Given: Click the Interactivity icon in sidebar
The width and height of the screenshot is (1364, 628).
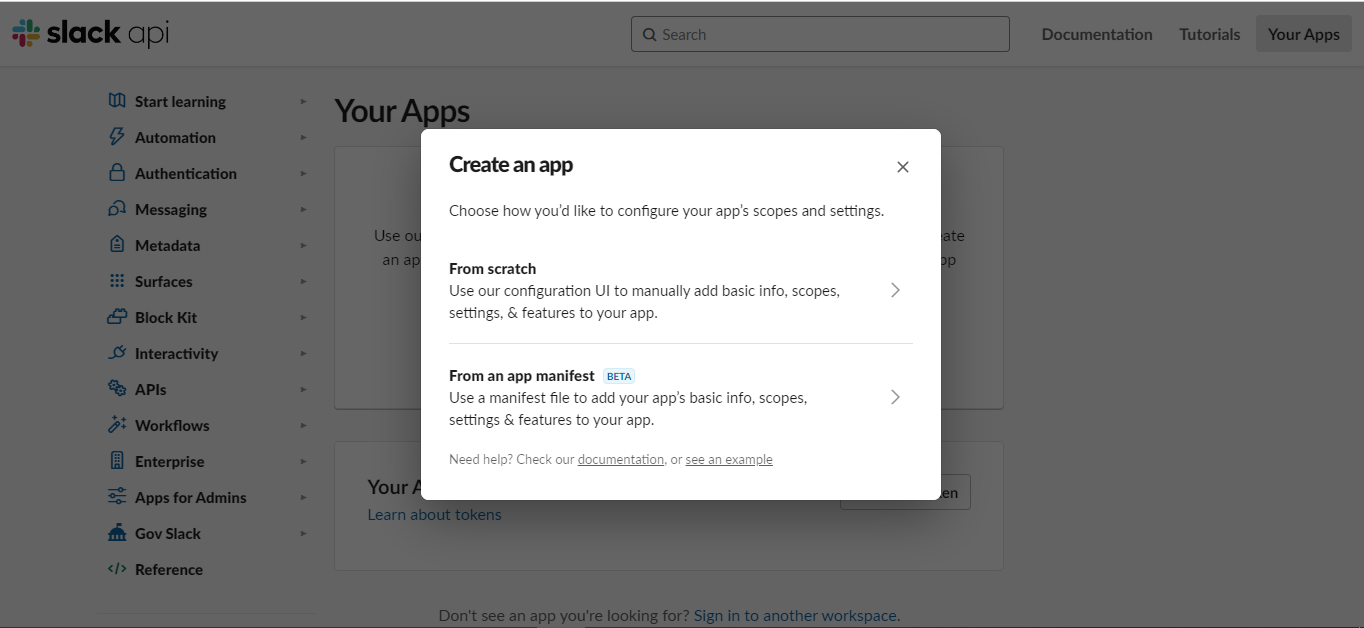Looking at the screenshot, I should [117, 353].
